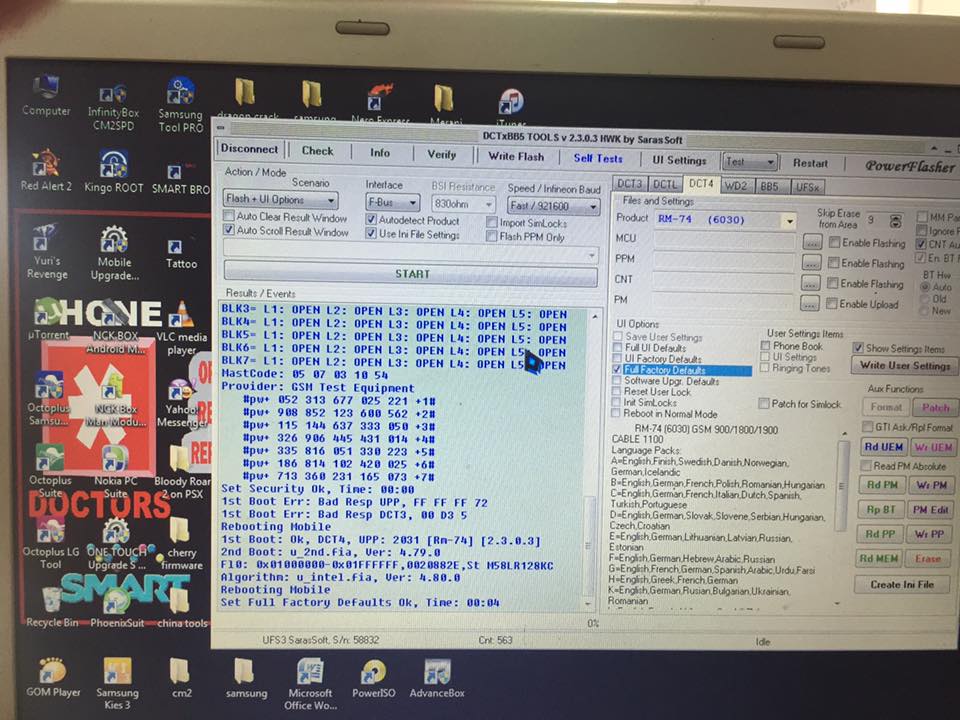Expand Product RM-74 (6030) dropdown
Image resolution: width=960 pixels, height=720 pixels.
pos(789,221)
